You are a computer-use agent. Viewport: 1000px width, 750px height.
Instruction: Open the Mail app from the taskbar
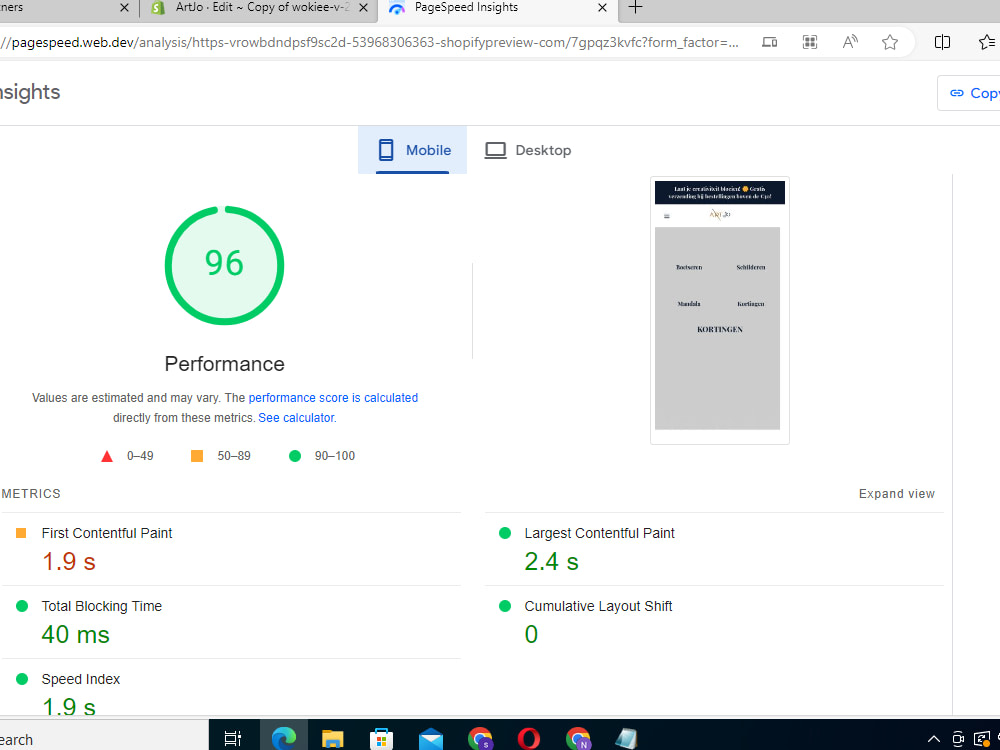click(430, 738)
